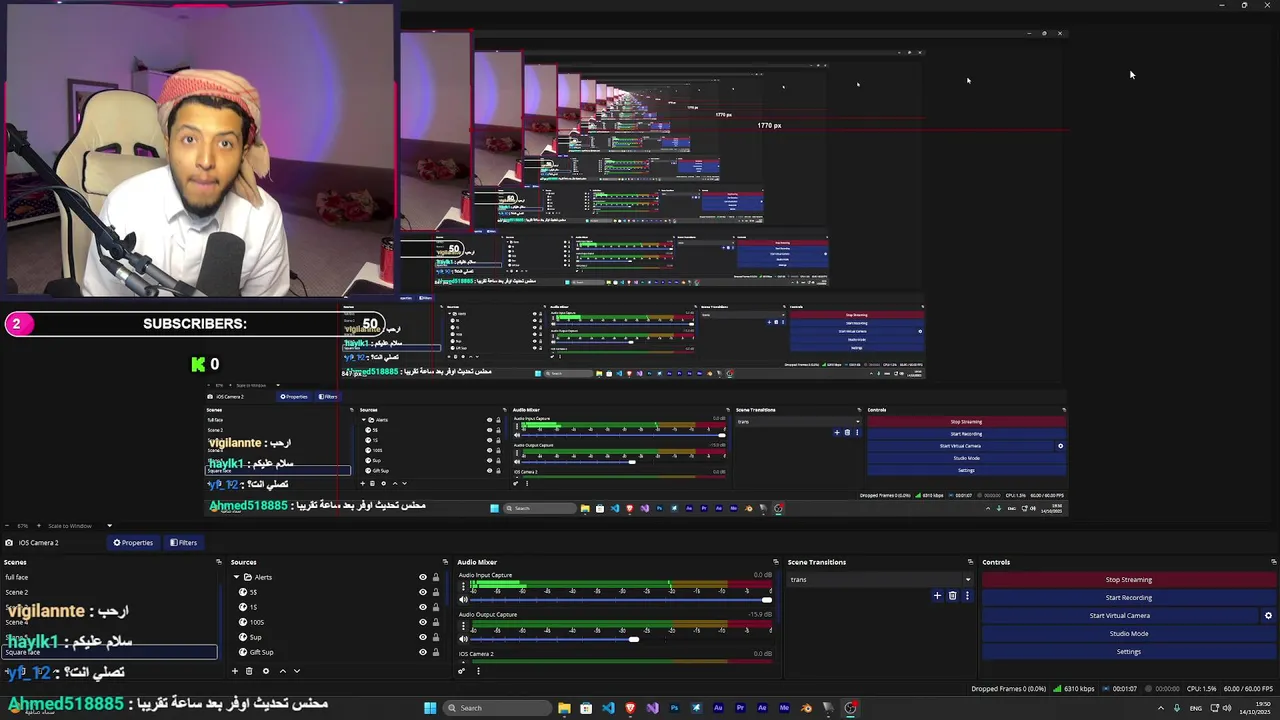The height and width of the screenshot is (720, 1280).
Task: Move selected source up
Action: [x=282, y=671]
